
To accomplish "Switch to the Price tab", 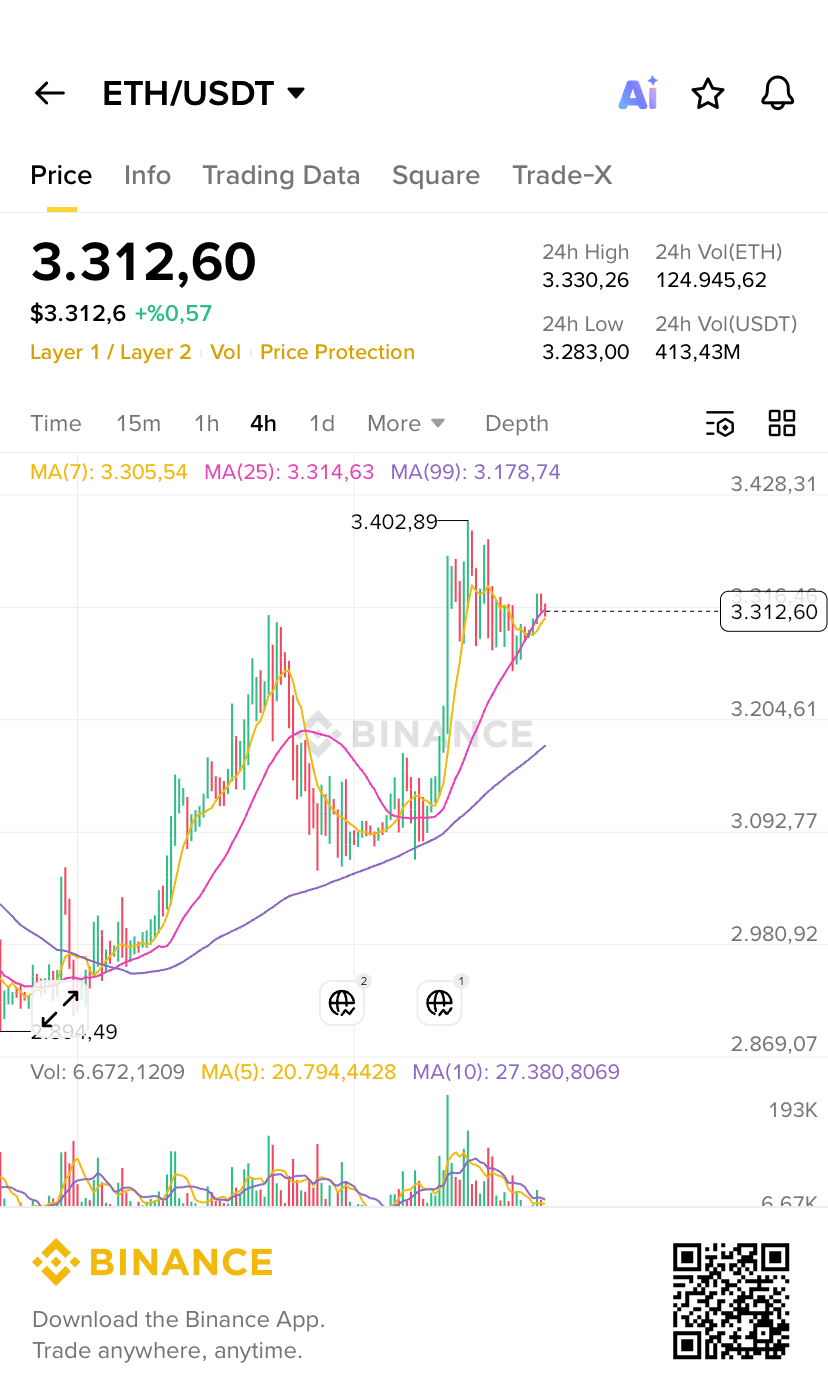I will (x=61, y=176).
